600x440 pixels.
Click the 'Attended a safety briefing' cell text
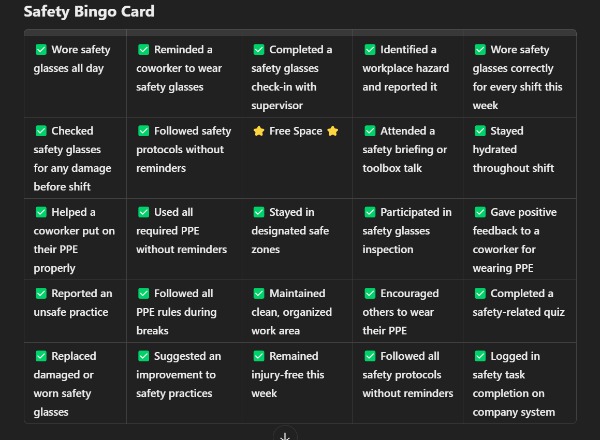404,150
